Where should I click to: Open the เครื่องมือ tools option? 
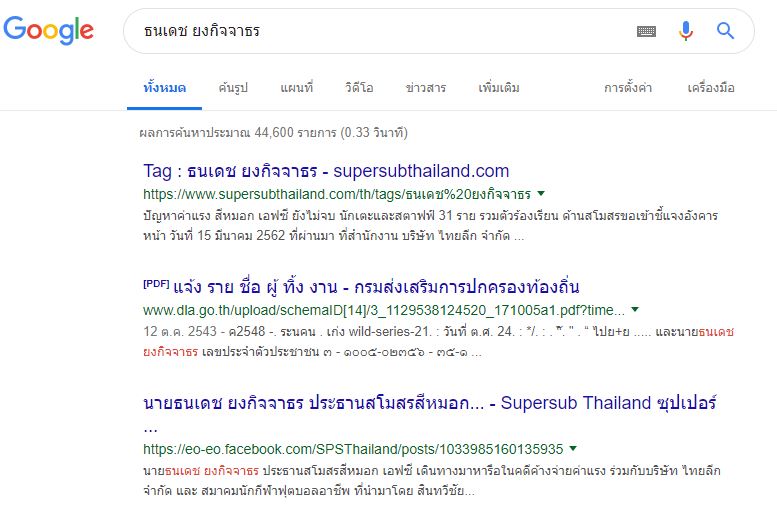pyautogui.click(x=711, y=88)
